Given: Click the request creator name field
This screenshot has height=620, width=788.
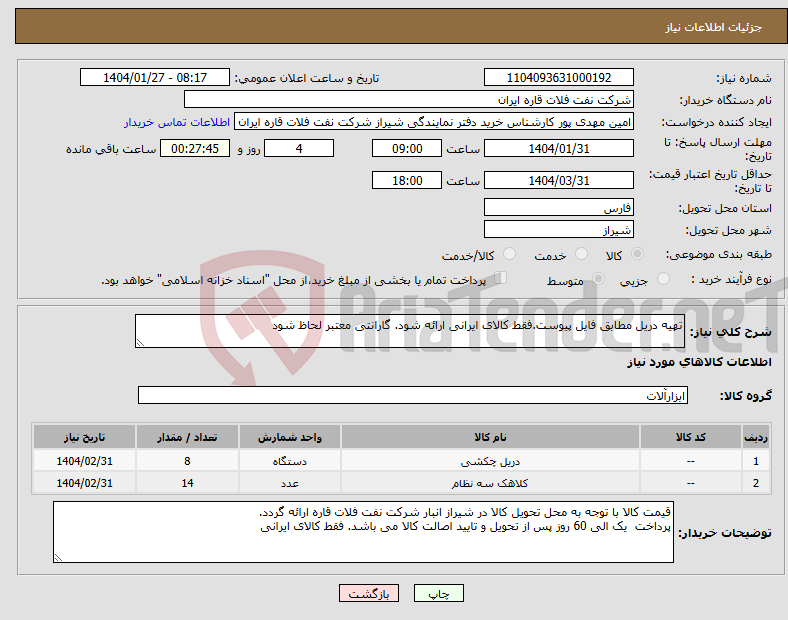Looking at the screenshot, I should point(434,122).
